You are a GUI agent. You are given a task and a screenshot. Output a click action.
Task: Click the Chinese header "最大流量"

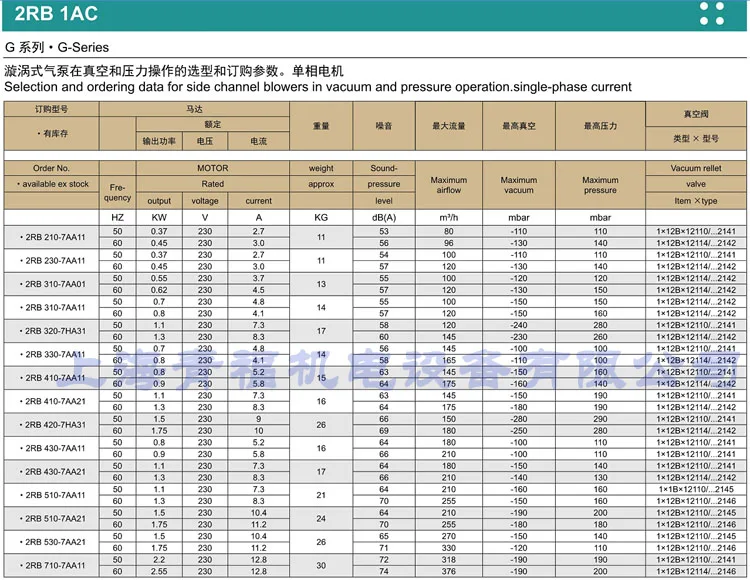click(449, 126)
